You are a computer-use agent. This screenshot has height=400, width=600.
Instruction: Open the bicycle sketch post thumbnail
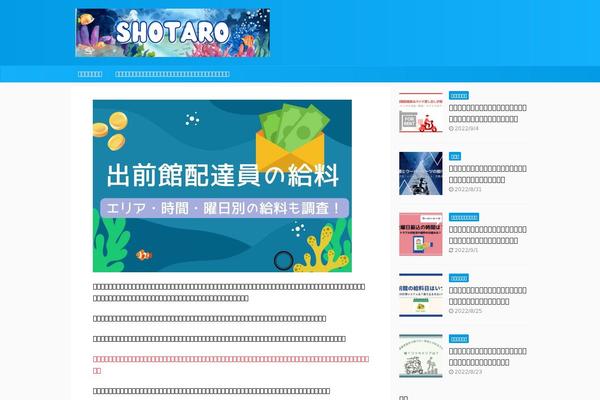[x=421, y=356]
